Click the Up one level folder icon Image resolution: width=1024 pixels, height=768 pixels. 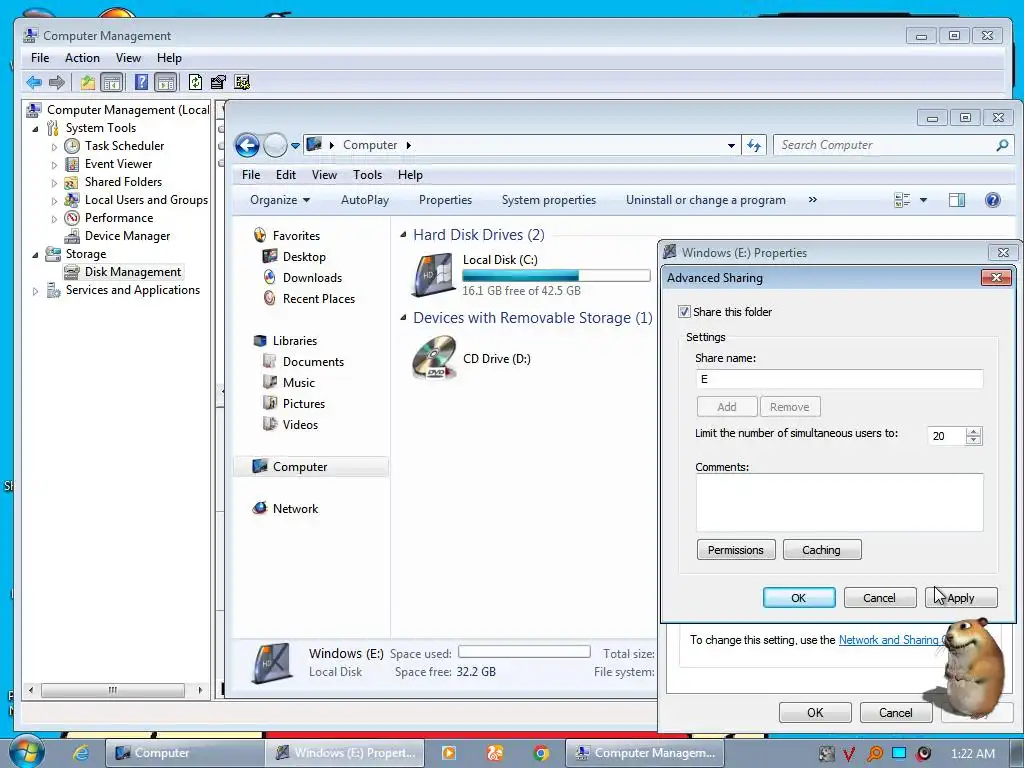[88, 82]
